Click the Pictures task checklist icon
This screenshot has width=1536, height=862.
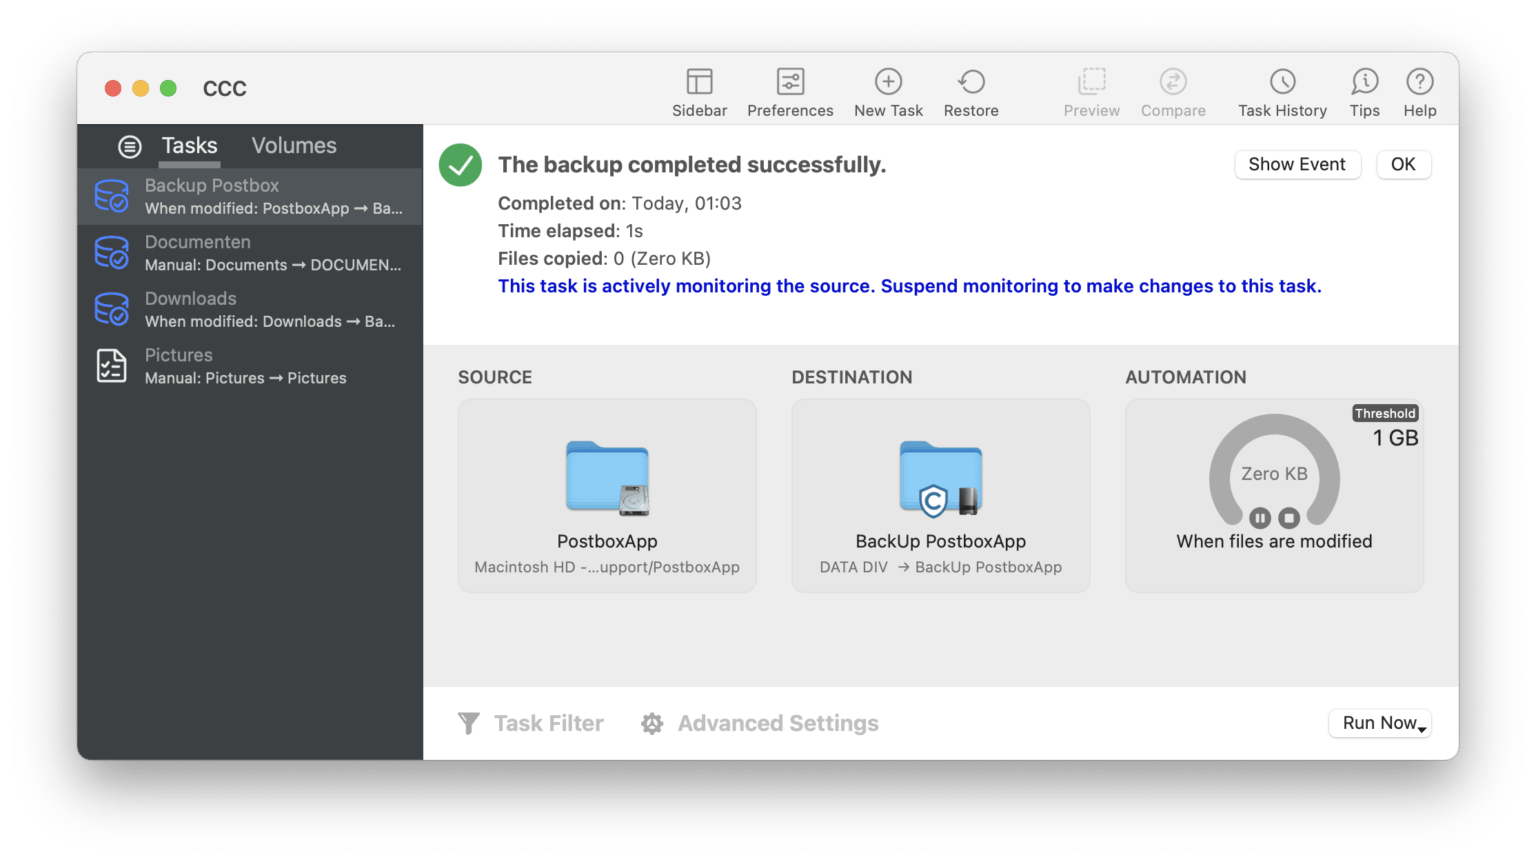(x=111, y=366)
